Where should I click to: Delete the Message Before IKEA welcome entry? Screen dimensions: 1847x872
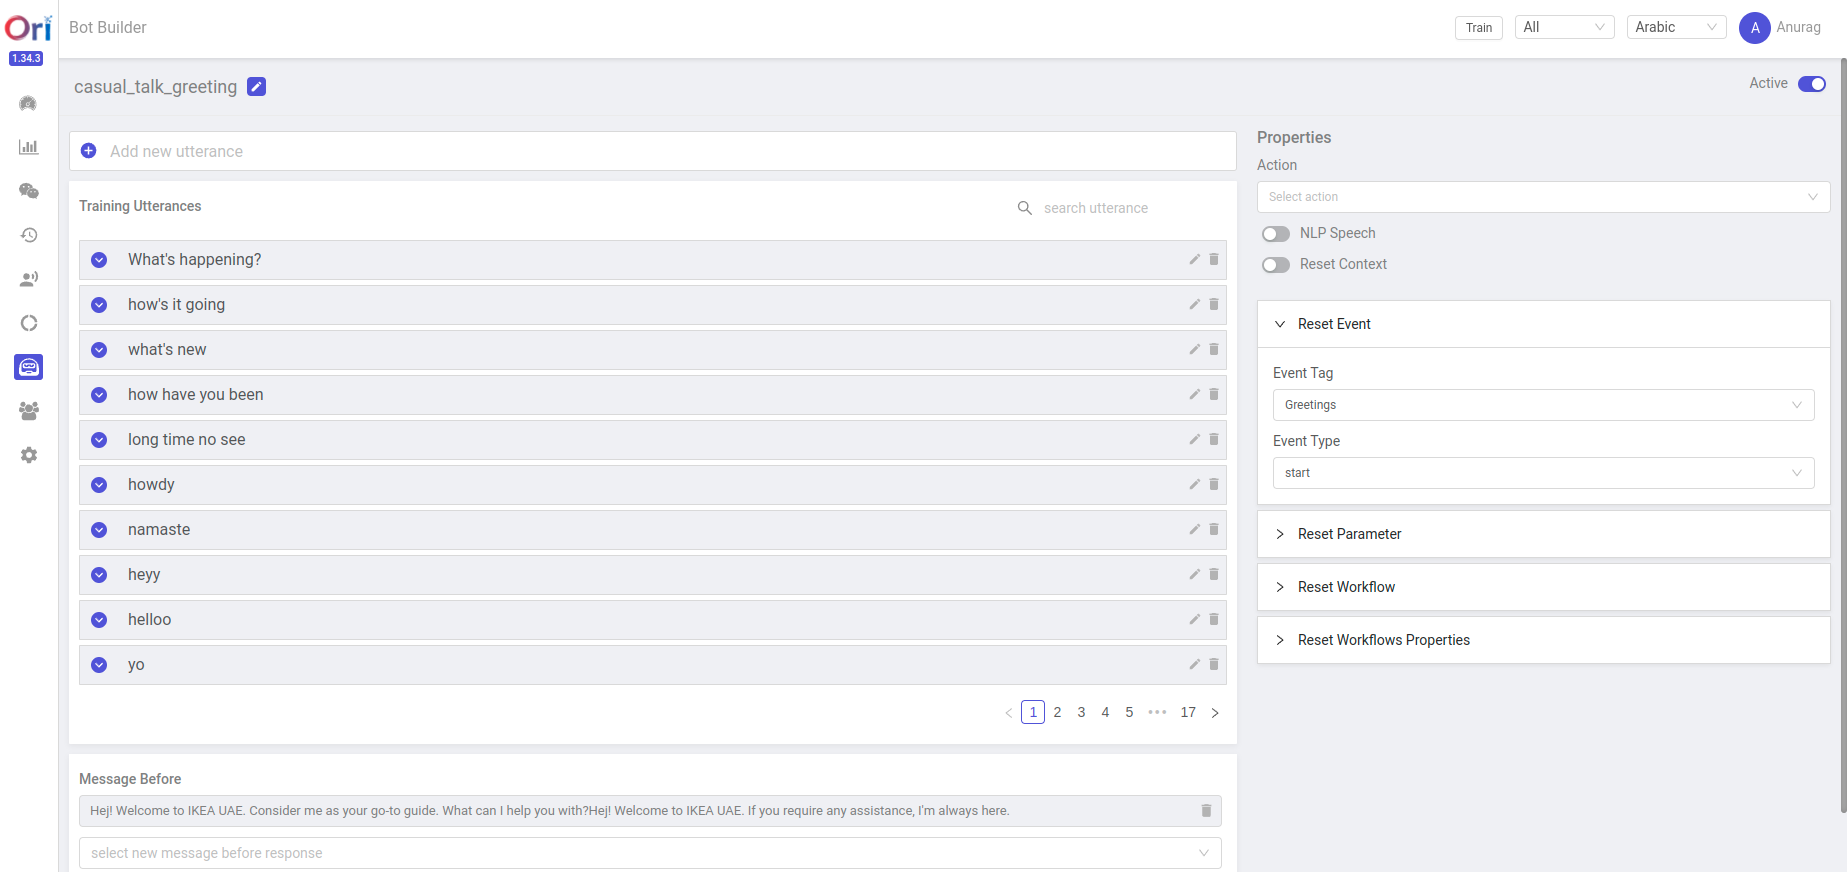(1206, 811)
